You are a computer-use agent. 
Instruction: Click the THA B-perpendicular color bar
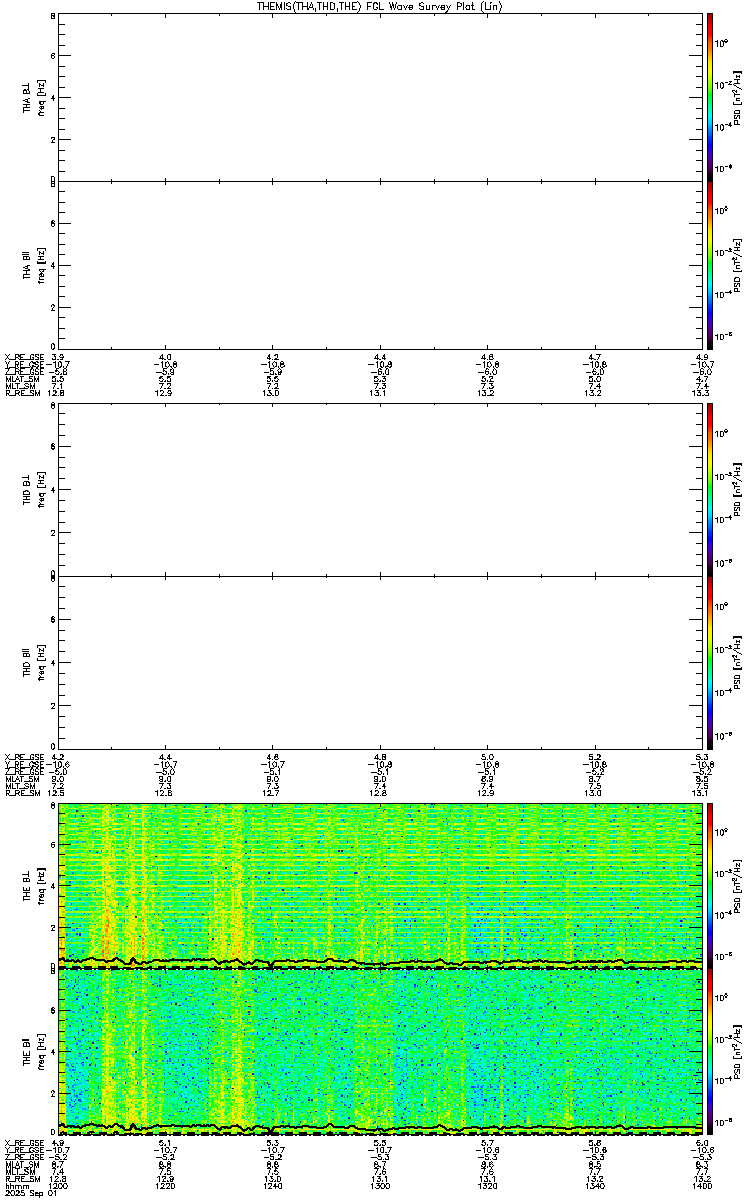[710, 96]
